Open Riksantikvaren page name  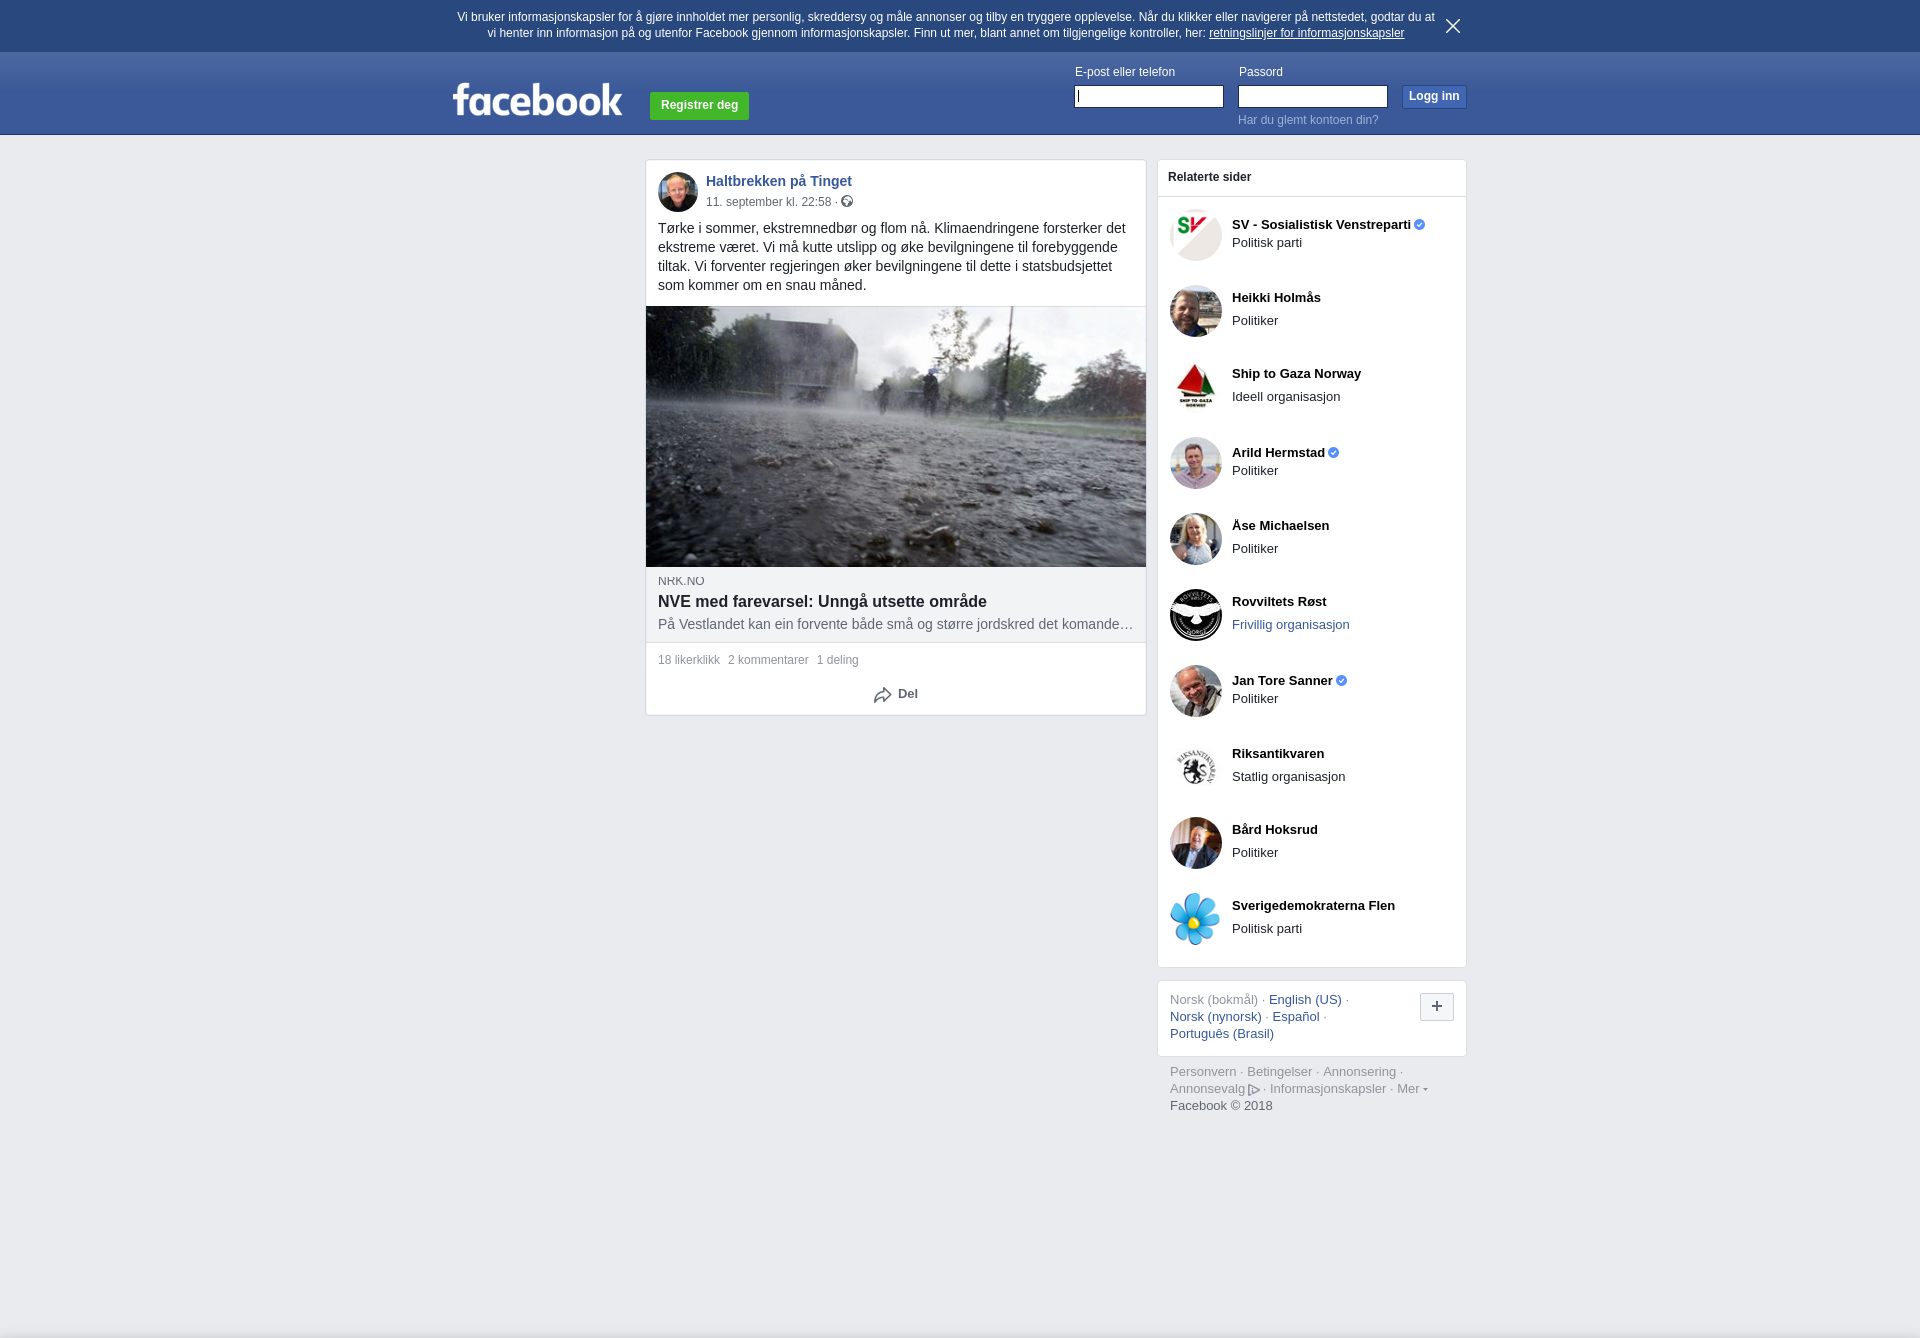pyautogui.click(x=1278, y=754)
